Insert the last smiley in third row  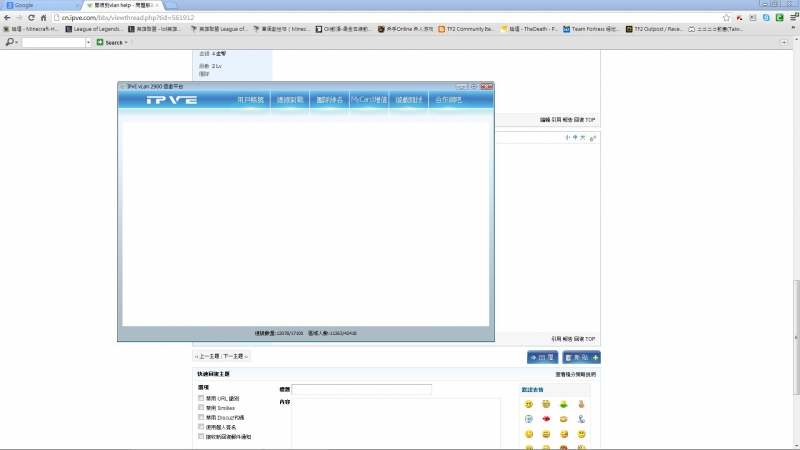(x=581, y=434)
